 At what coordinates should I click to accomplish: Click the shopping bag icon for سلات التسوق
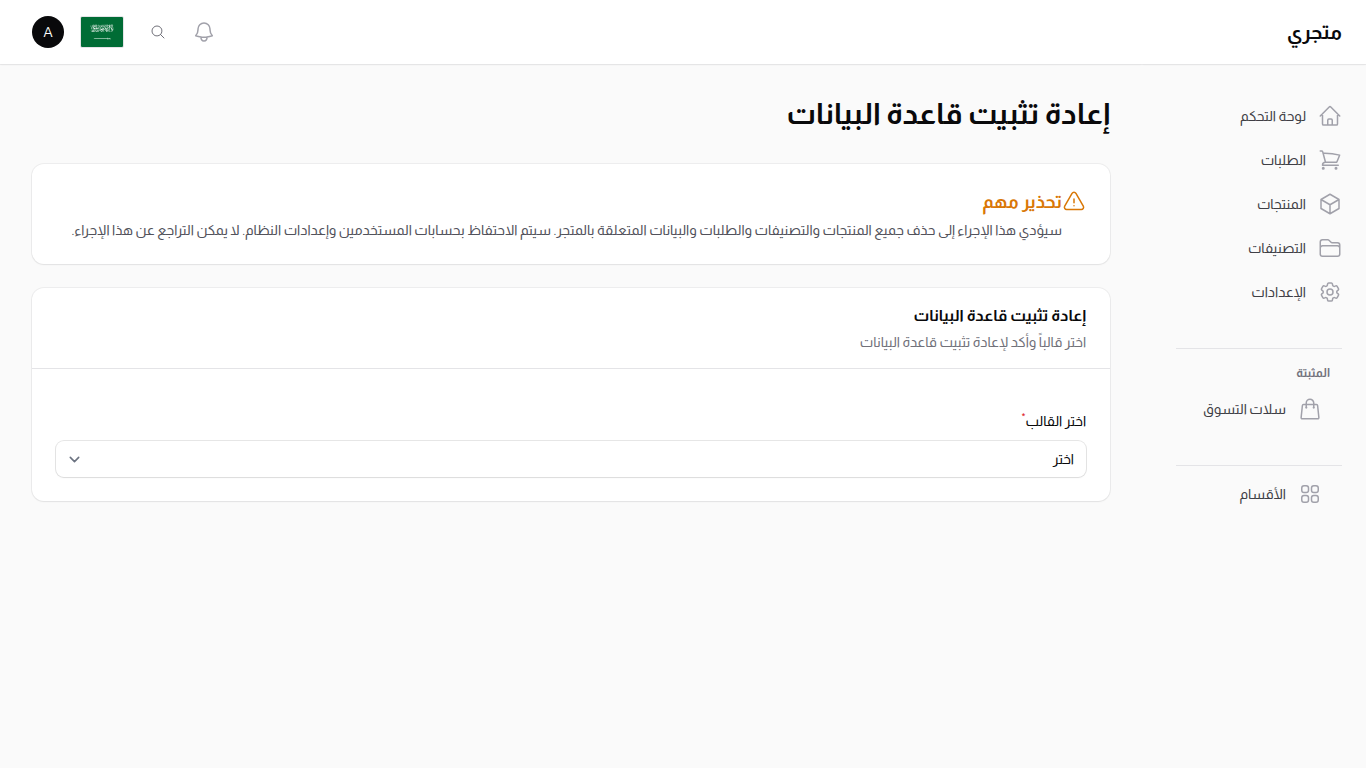coord(1310,409)
